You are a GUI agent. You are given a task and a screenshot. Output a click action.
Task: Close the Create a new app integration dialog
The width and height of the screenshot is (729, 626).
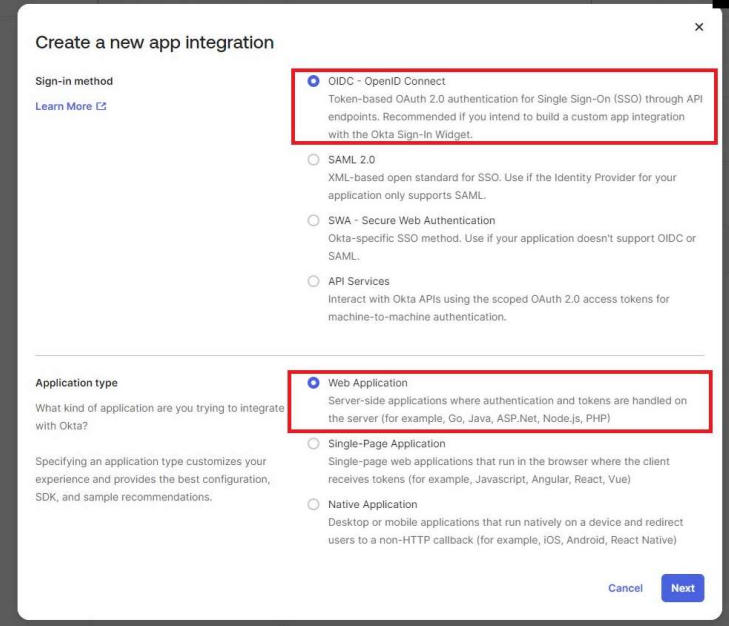click(x=698, y=26)
